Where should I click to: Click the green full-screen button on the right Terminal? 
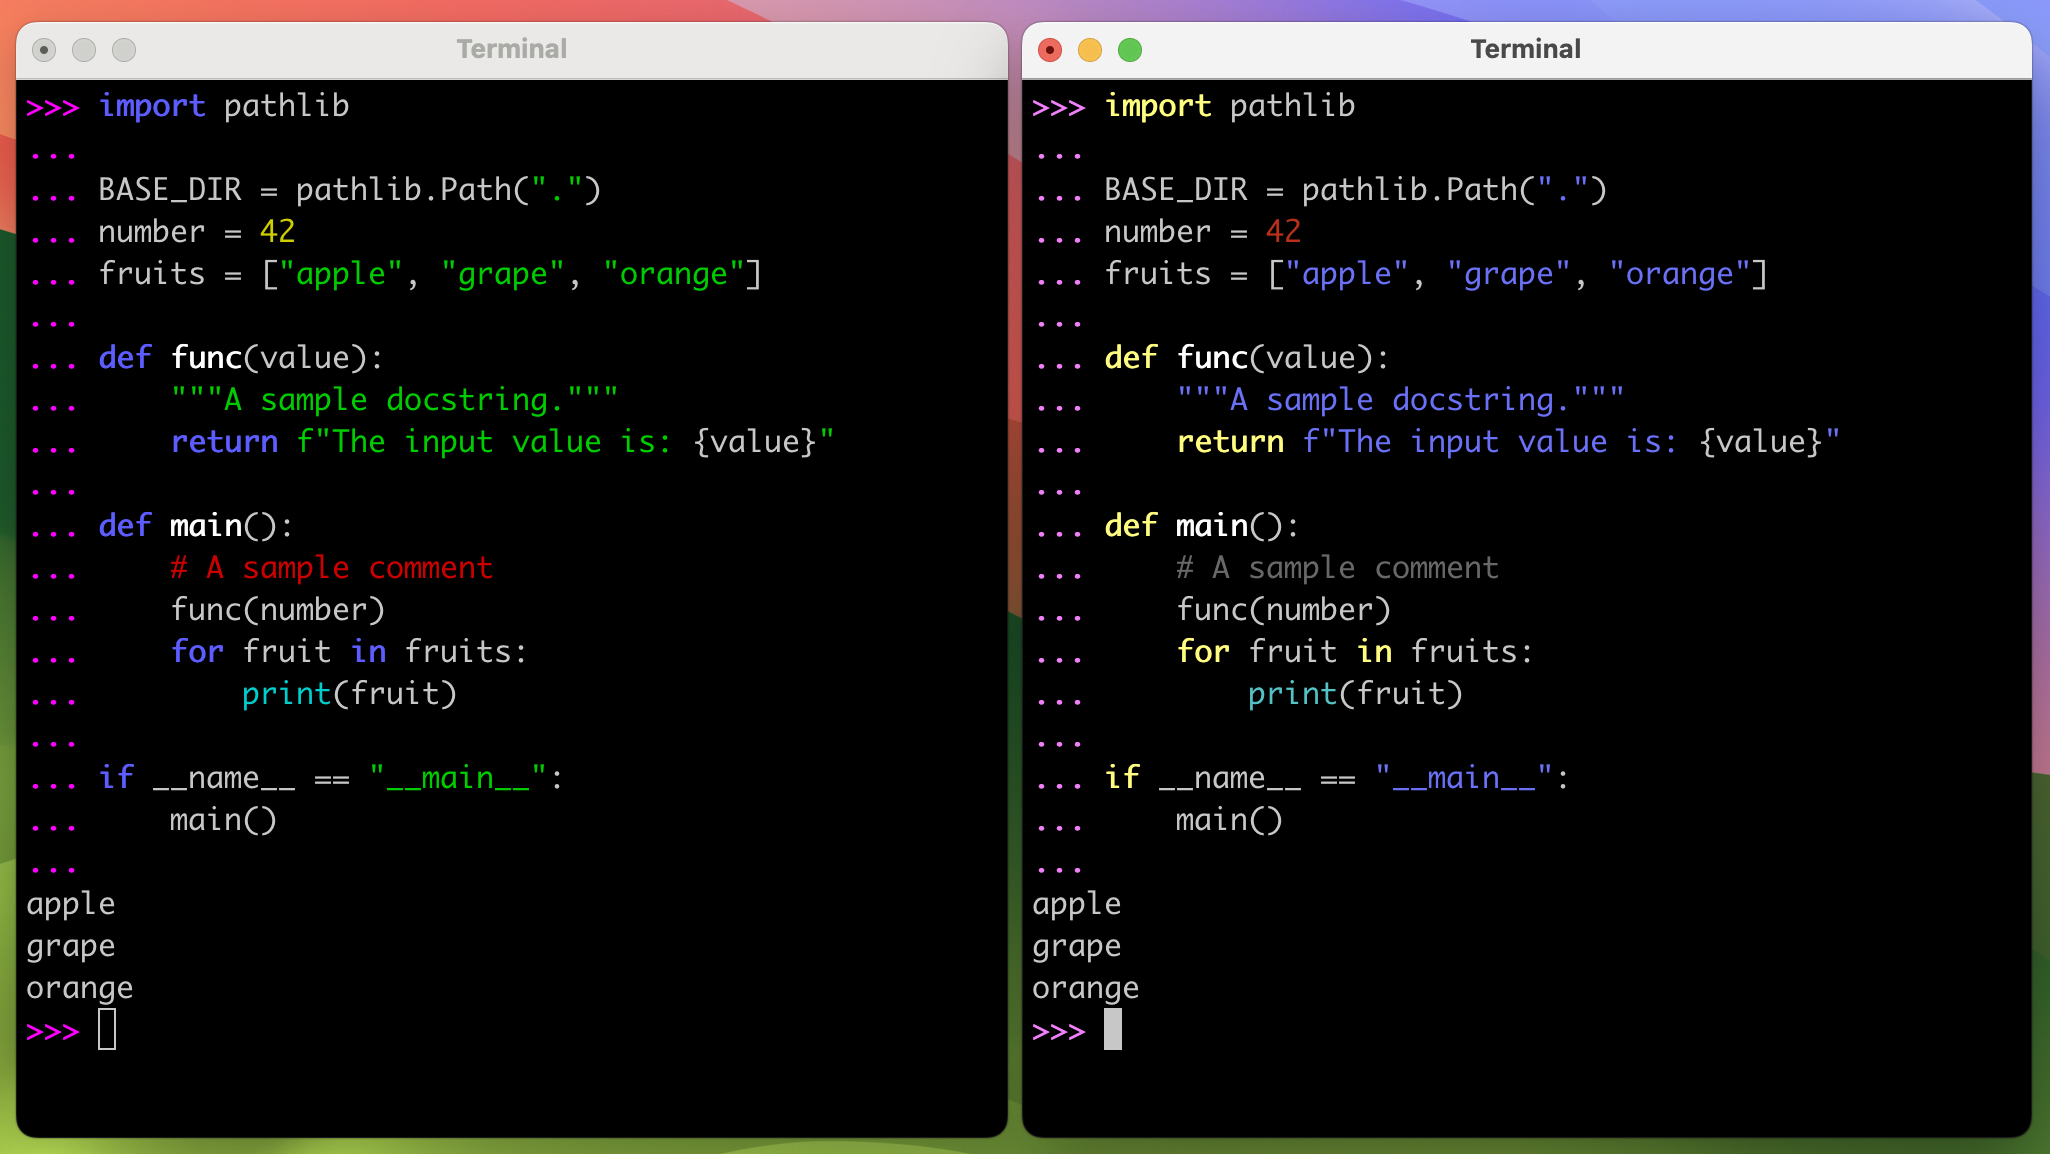tap(1128, 49)
